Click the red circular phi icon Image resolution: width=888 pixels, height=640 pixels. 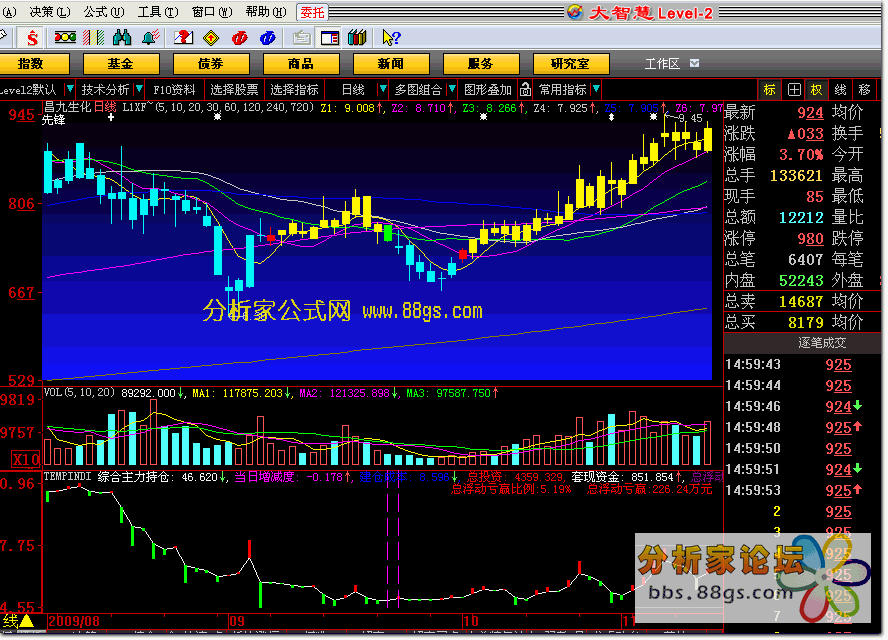click(x=240, y=38)
